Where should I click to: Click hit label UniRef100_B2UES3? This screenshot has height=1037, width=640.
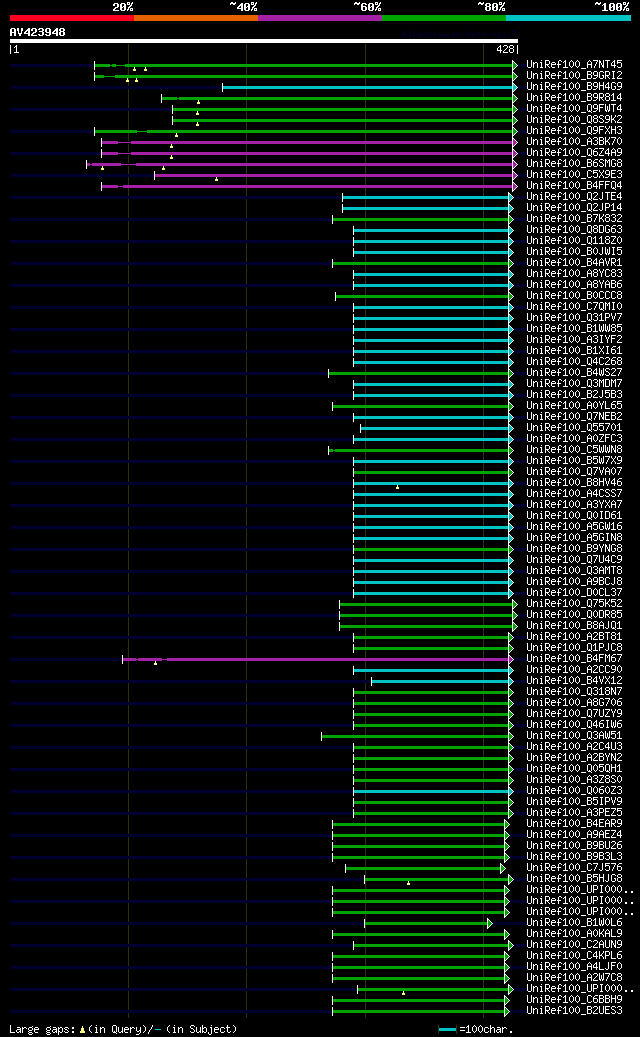[574, 1010]
